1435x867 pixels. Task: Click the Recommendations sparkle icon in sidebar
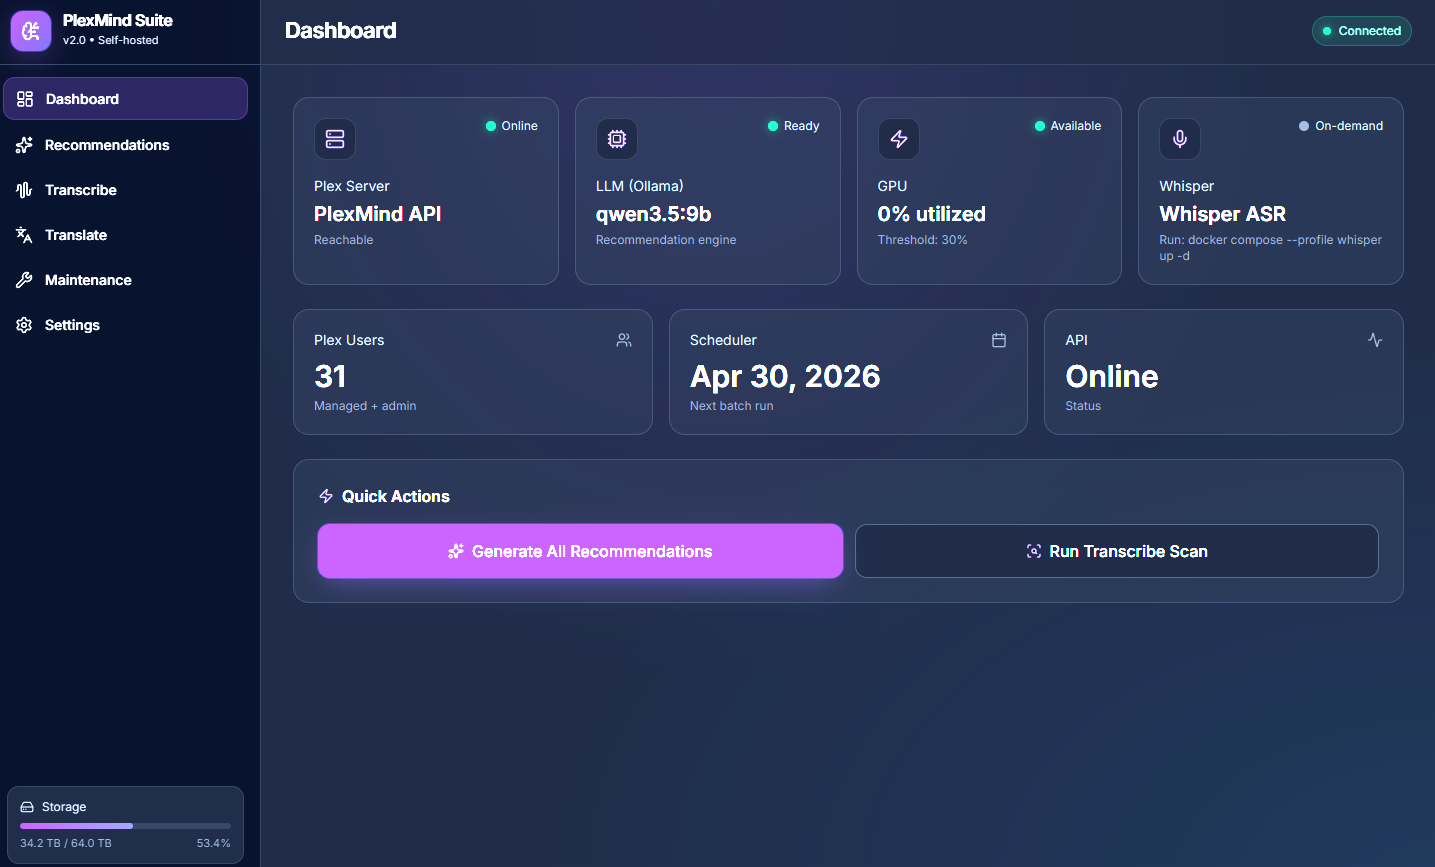[x=24, y=145]
